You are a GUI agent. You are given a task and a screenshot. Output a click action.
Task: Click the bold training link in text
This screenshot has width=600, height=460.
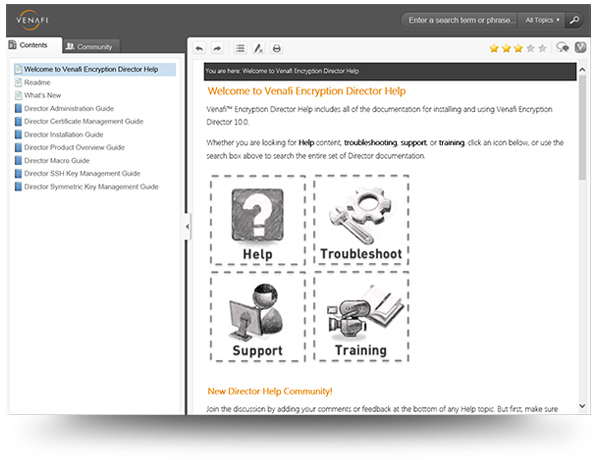coord(452,143)
